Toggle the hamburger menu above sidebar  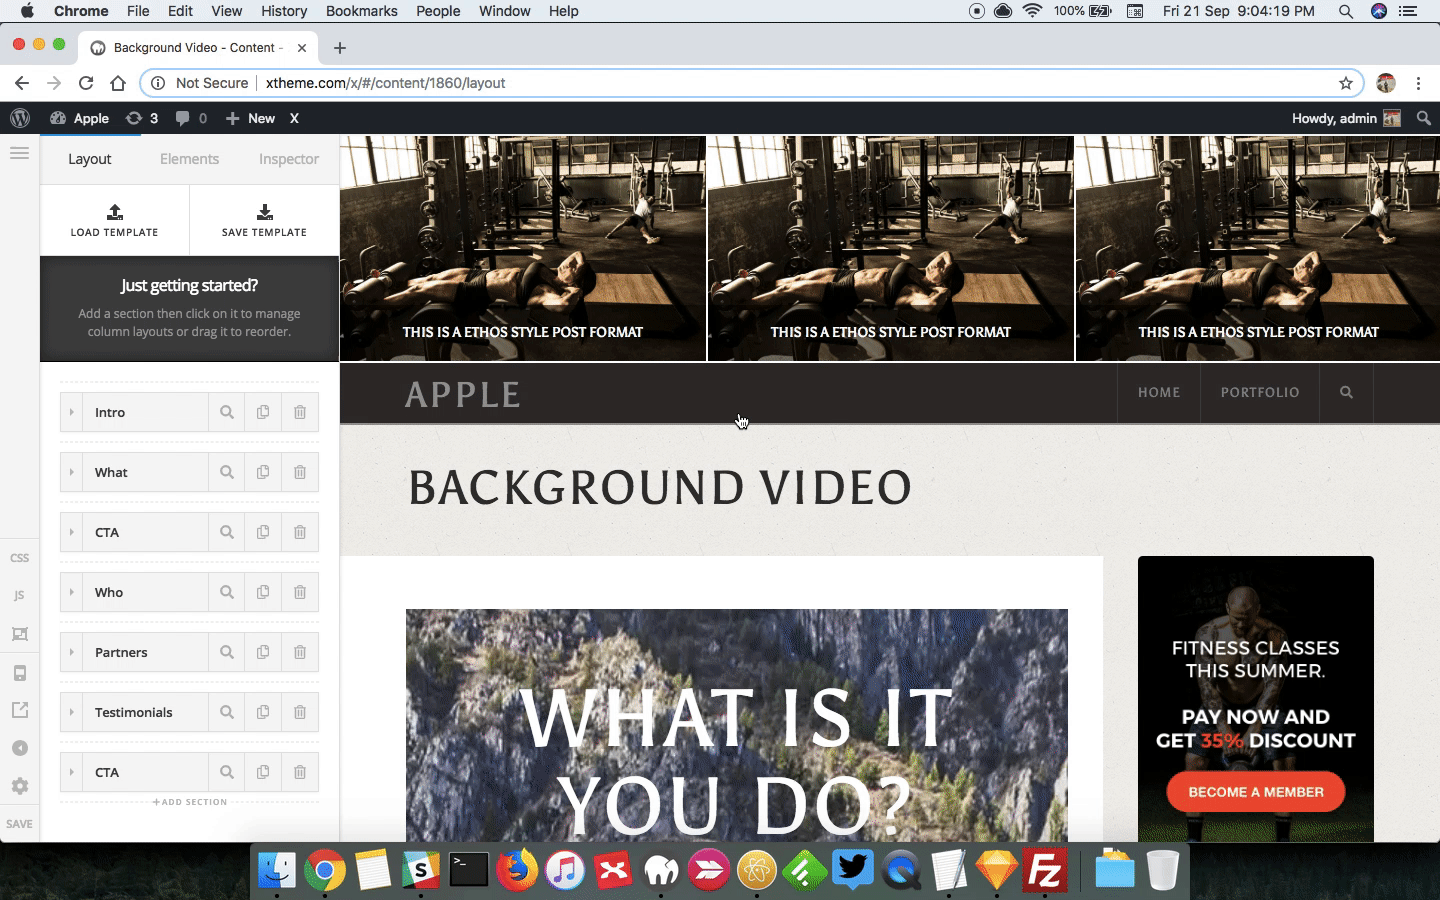(x=19, y=153)
